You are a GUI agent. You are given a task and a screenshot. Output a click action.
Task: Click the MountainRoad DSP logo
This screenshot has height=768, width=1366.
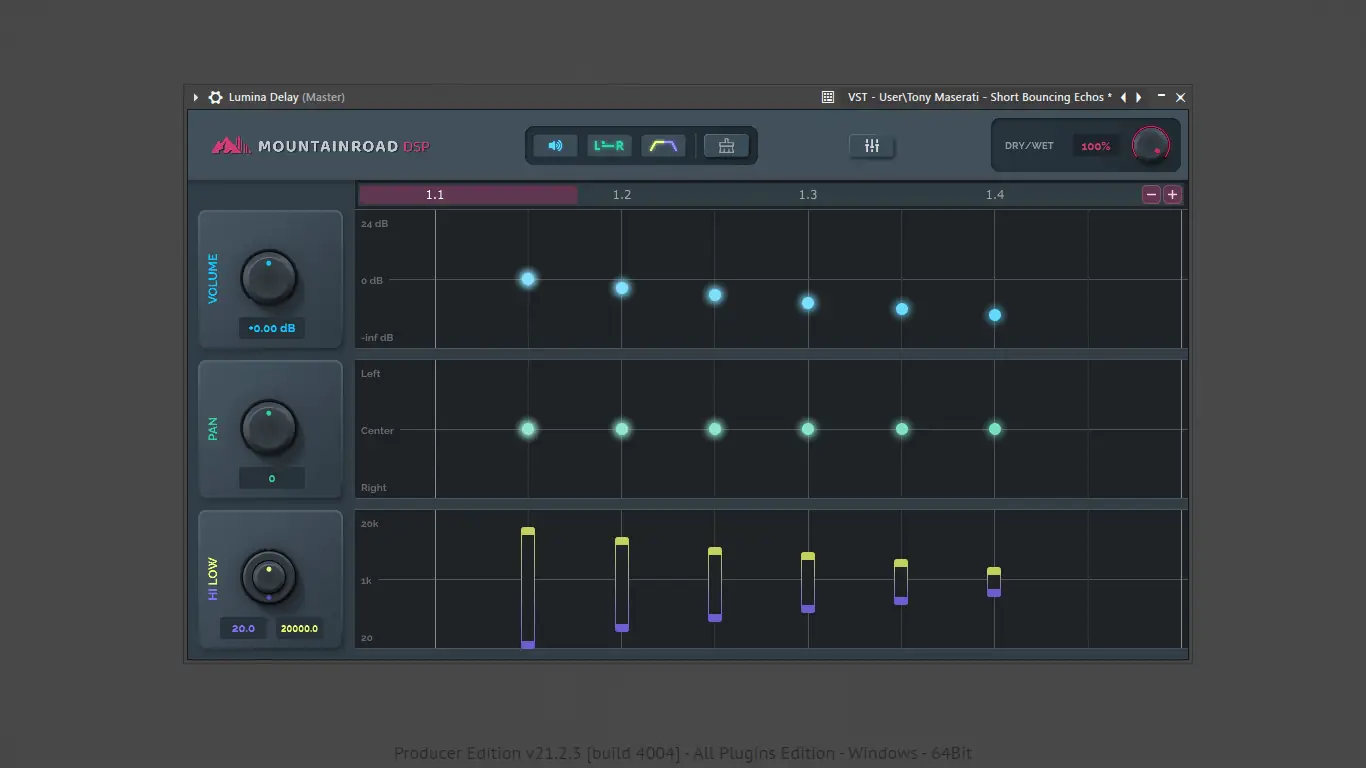(x=320, y=144)
